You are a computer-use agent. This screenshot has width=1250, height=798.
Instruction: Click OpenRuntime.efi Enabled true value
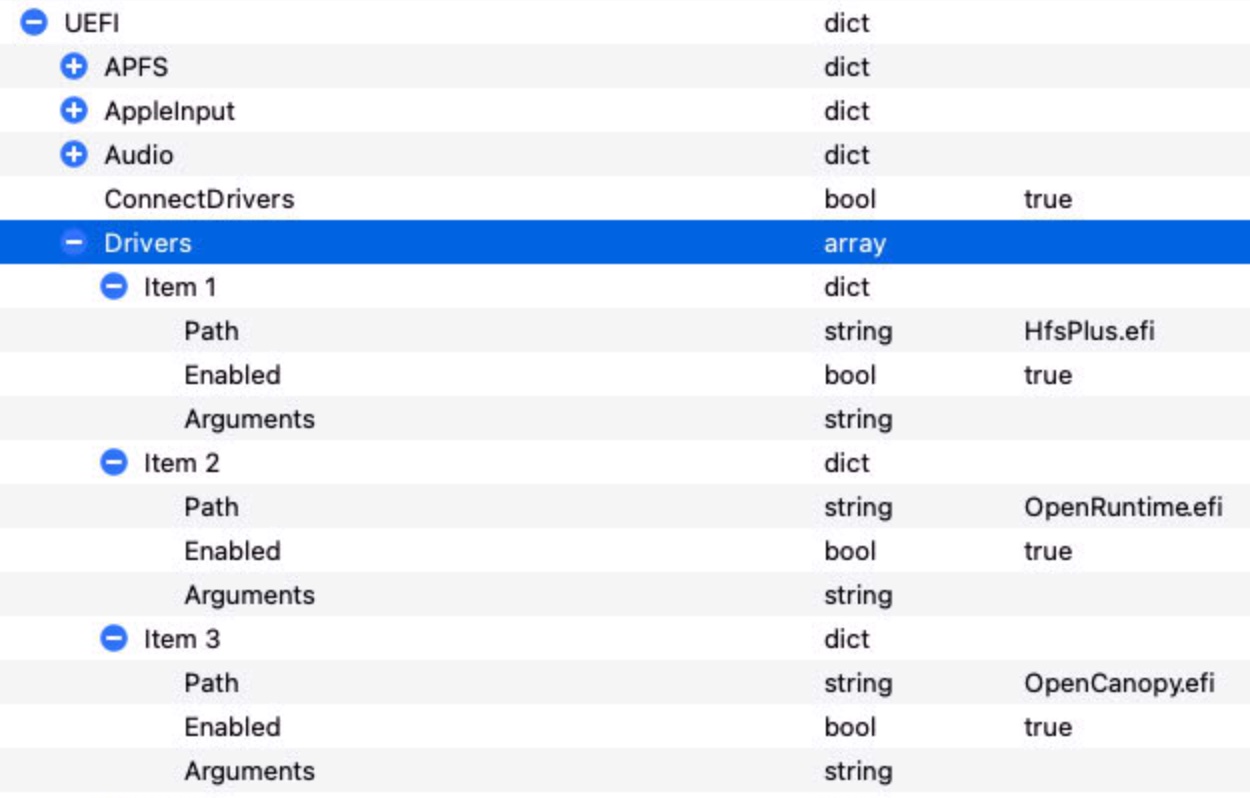(x=1047, y=551)
